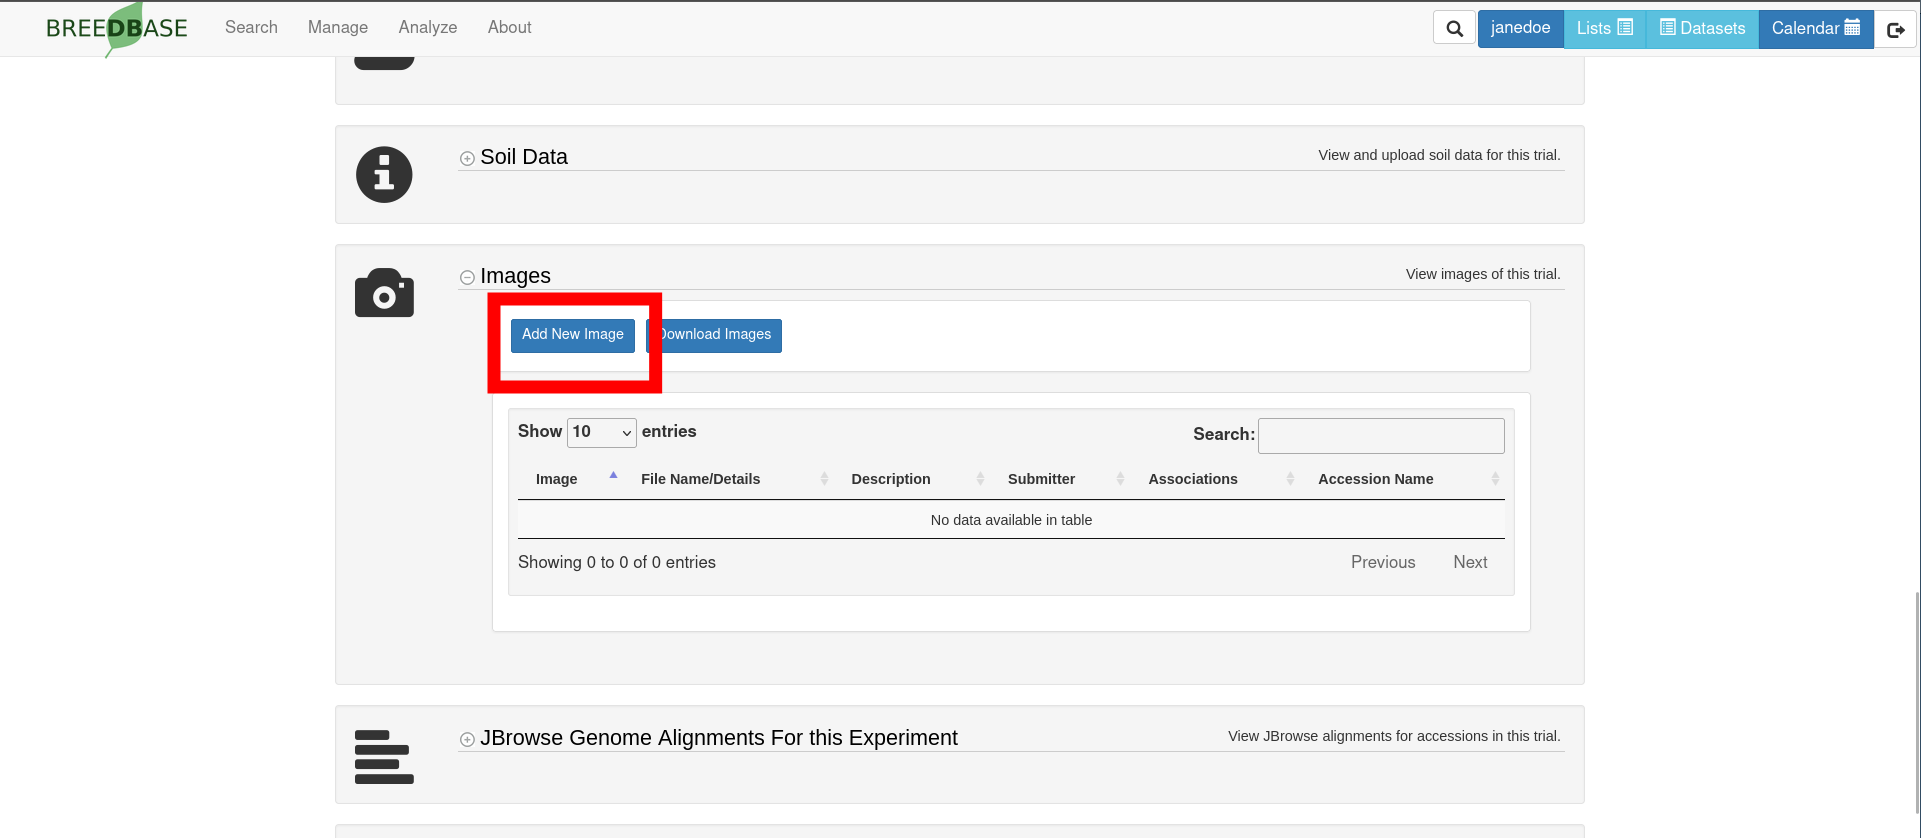Open the Analyze menu

[427, 28]
